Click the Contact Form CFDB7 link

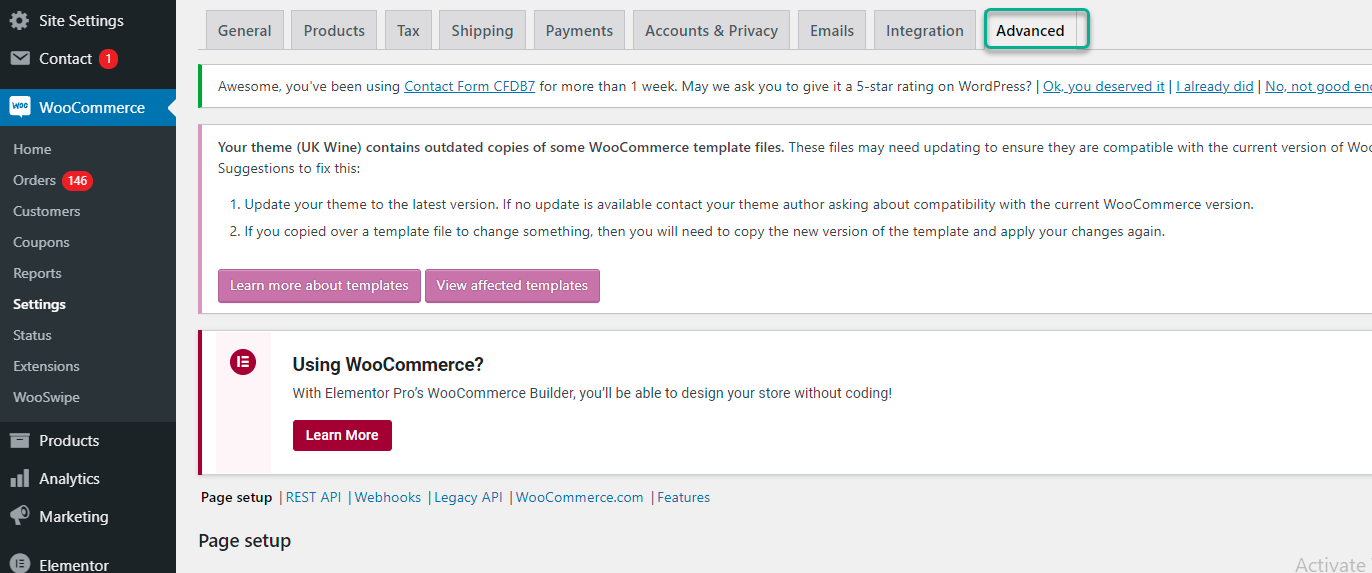point(469,86)
